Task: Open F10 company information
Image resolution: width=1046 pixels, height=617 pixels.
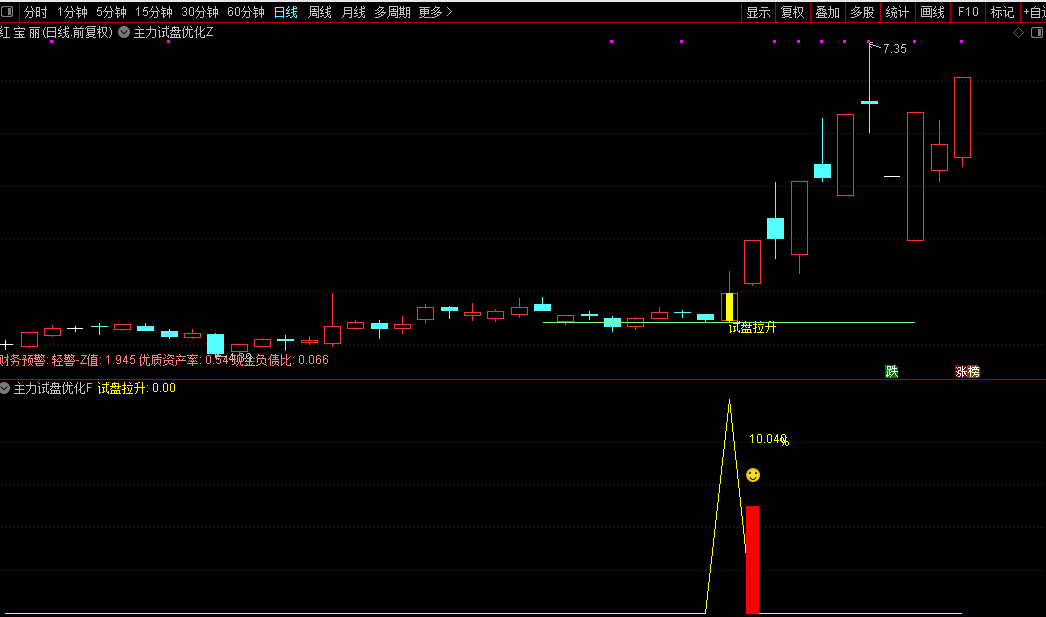Action: pyautogui.click(x=968, y=12)
